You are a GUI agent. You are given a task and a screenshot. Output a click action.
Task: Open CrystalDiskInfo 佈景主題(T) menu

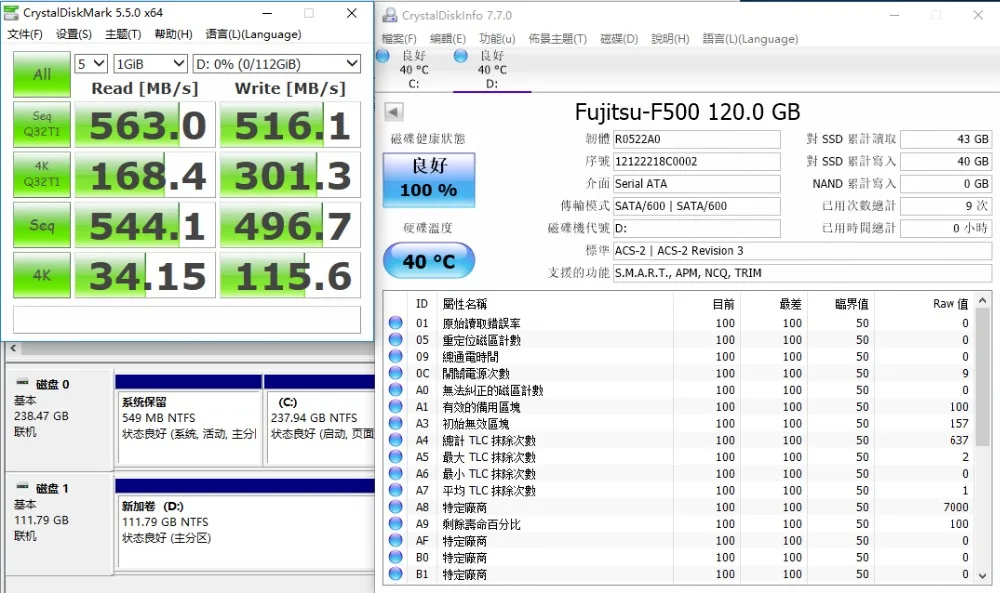(x=557, y=39)
